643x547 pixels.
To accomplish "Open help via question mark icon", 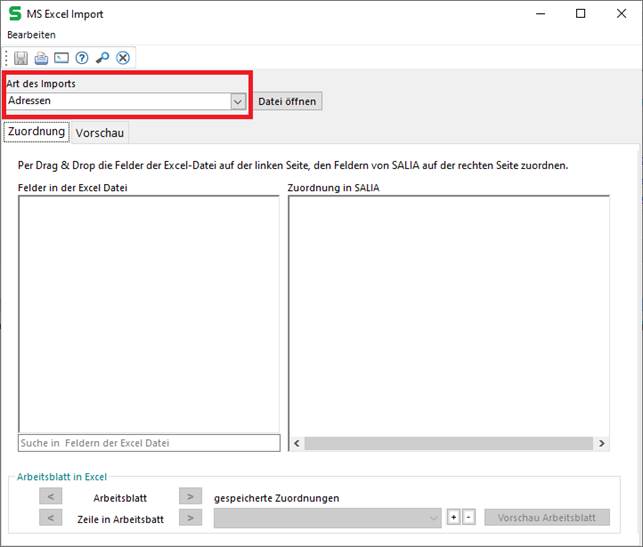I will 82,58.
